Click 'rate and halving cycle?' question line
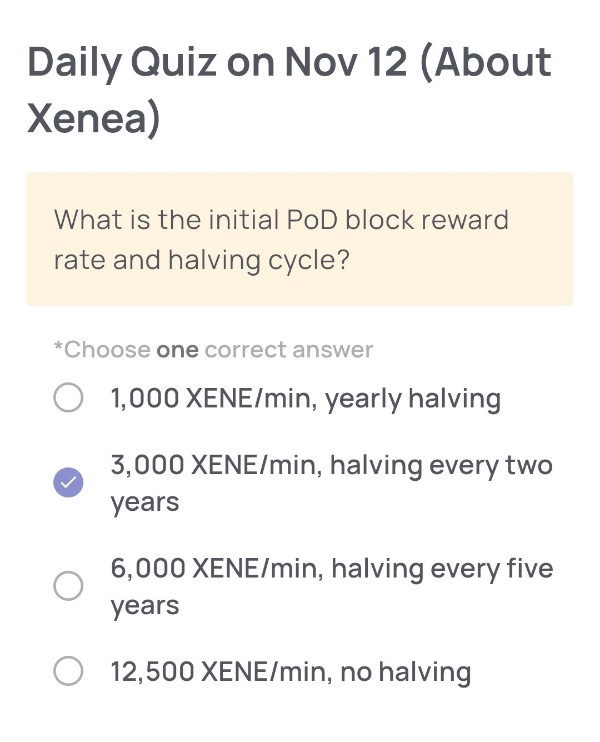This screenshot has height=742, width=600. coord(200,260)
